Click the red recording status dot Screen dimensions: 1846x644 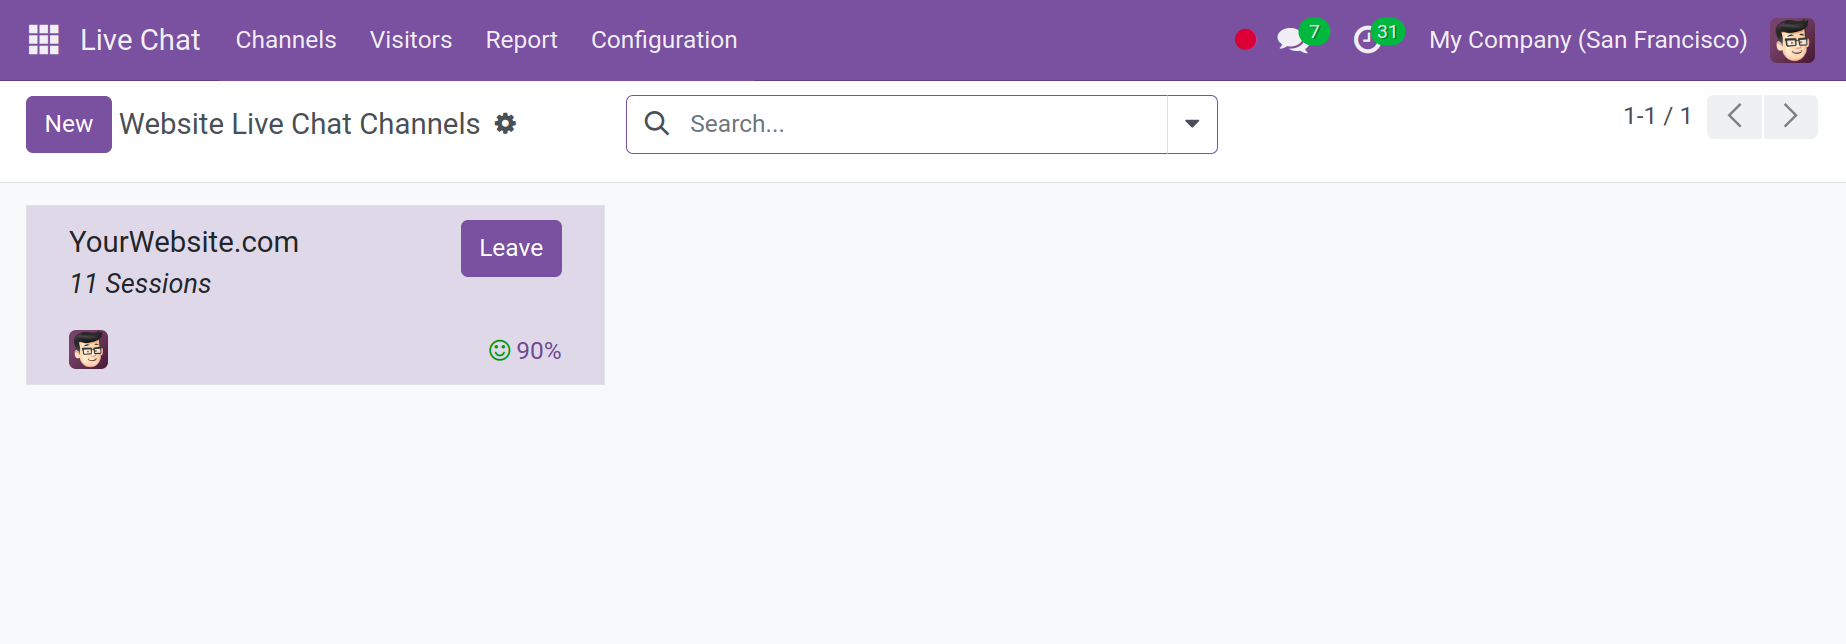1245,40
